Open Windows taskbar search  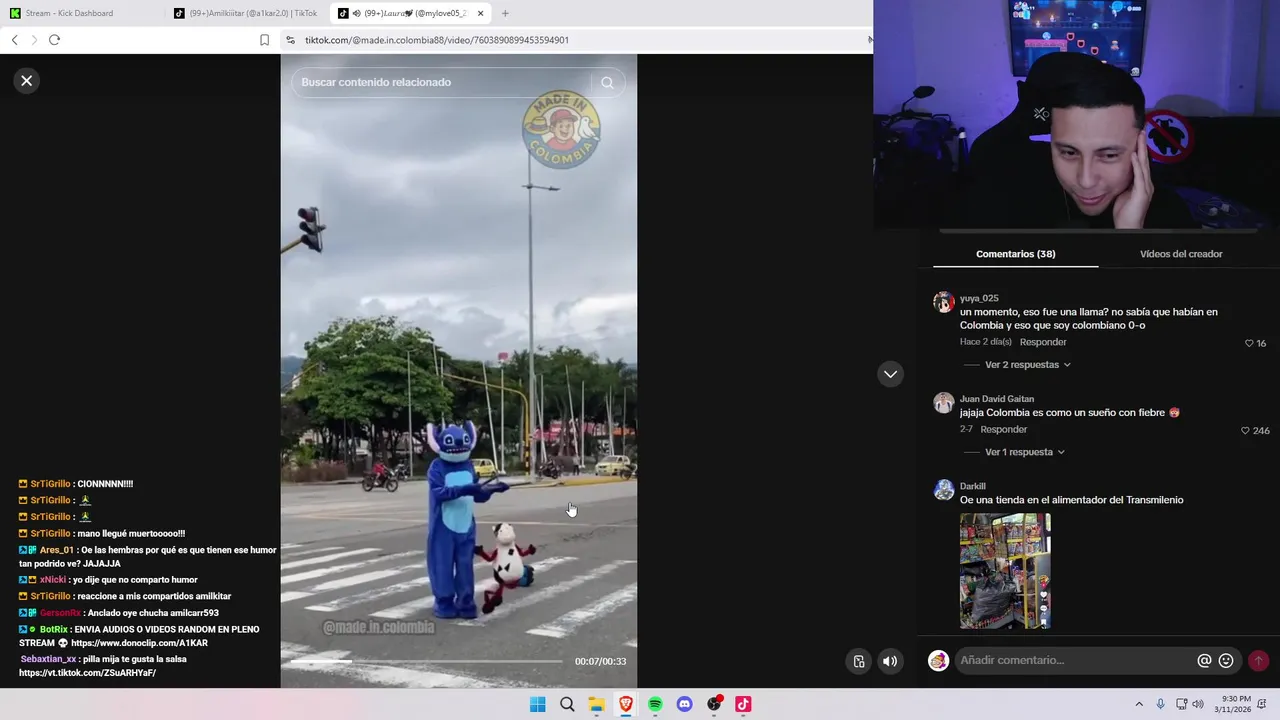click(x=567, y=704)
